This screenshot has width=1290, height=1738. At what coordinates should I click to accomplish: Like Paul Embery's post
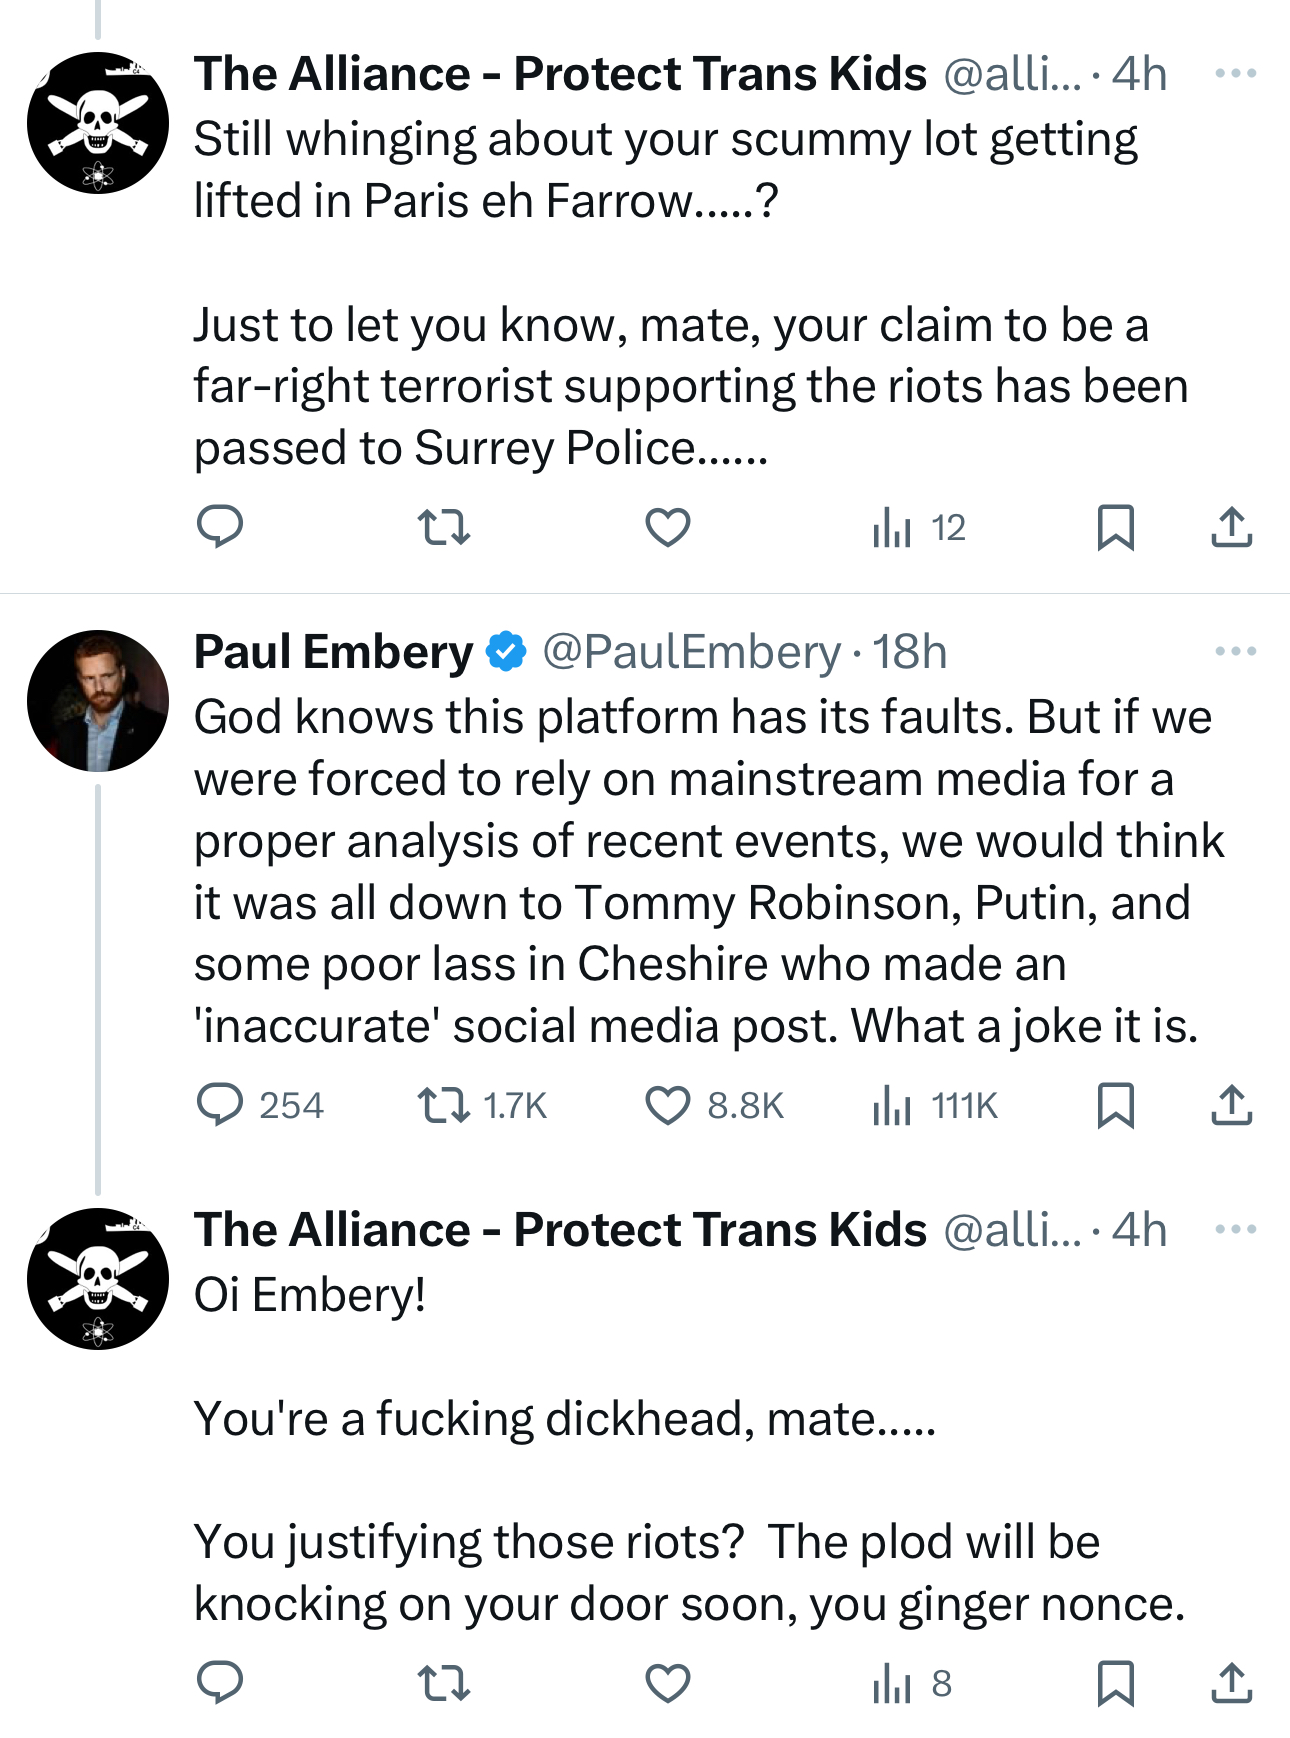(x=667, y=1105)
